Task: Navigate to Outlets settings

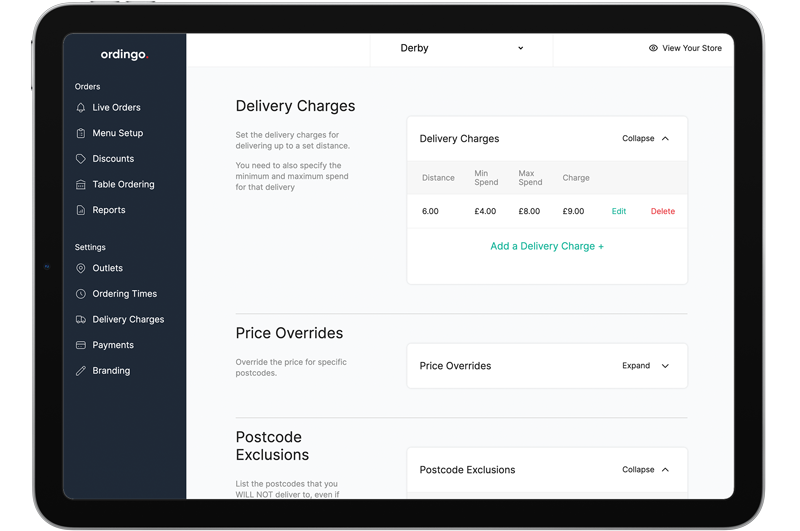Action: 108,268
